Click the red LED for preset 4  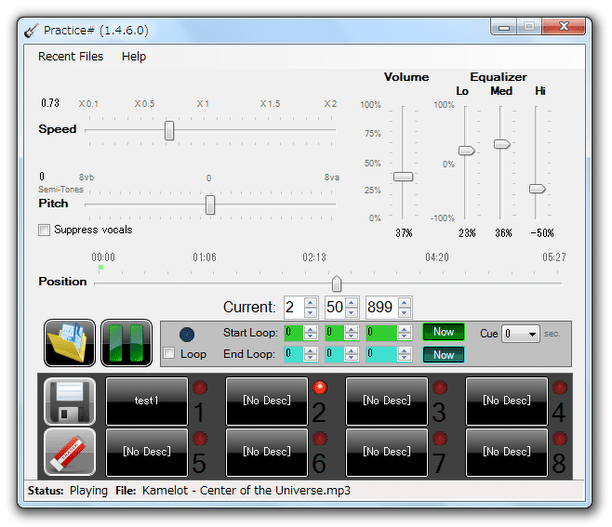click(560, 387)
